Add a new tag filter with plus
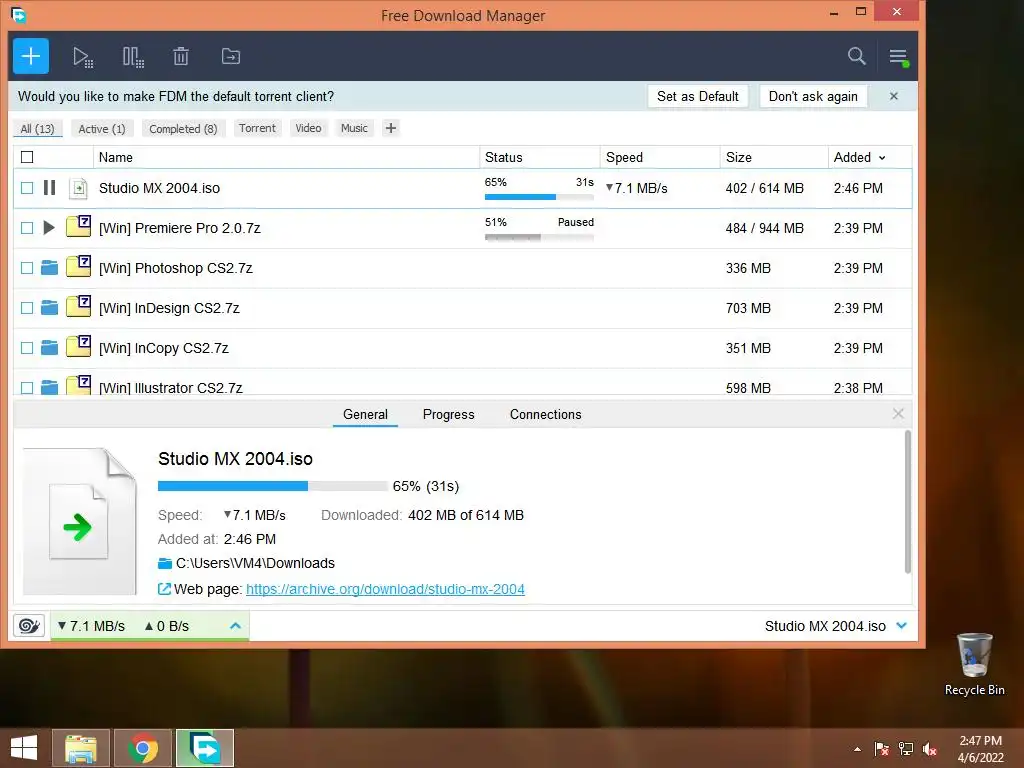 click(x=391, y=128)
